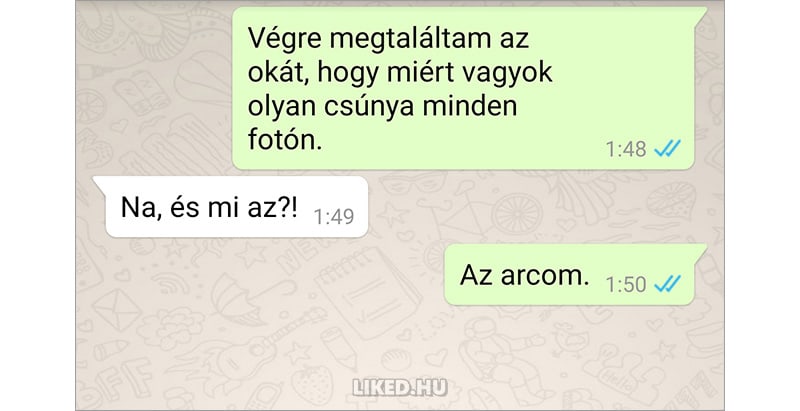The image size is (800, 411).
Task: Click the word 'arcom.' in last message
Action: coord(545,276)
